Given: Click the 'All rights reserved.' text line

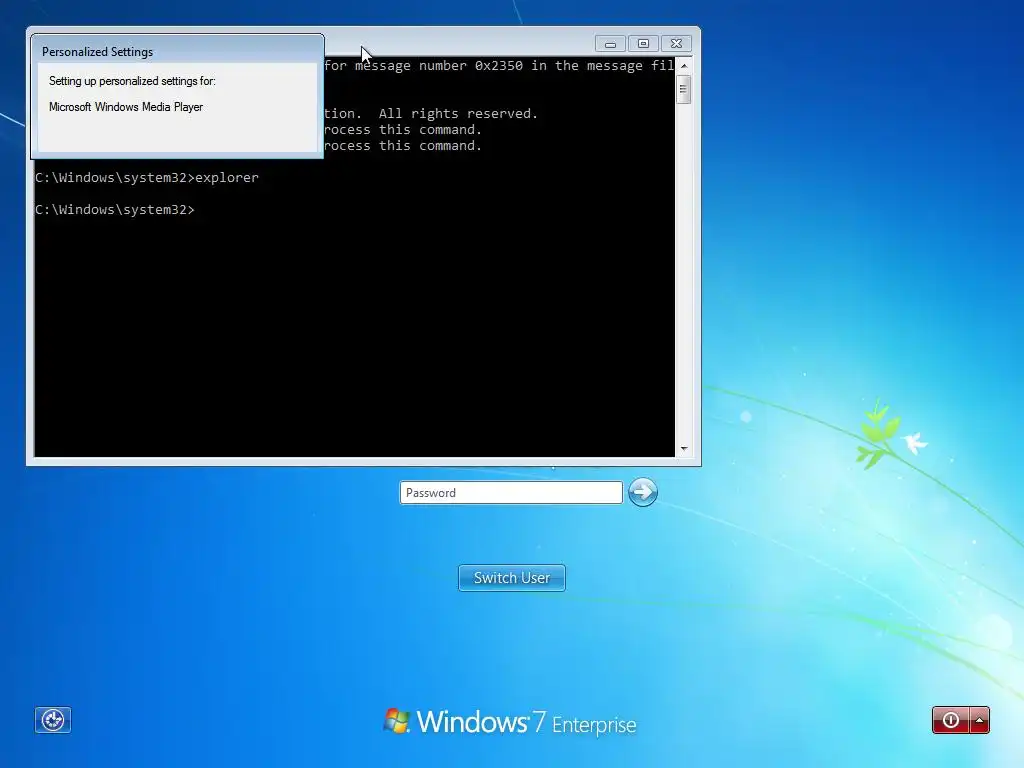Looking at the screenshot, I should [x=431, y=114].
